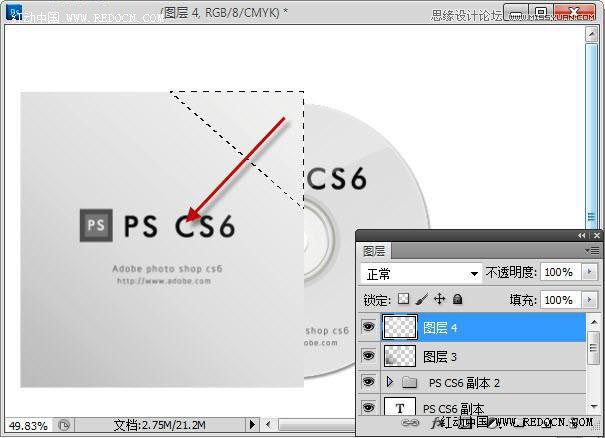Collapse the Layers panel with double-arrow icon
The height and width of the screenshot is (438, 605).
(x=581, y=235)
